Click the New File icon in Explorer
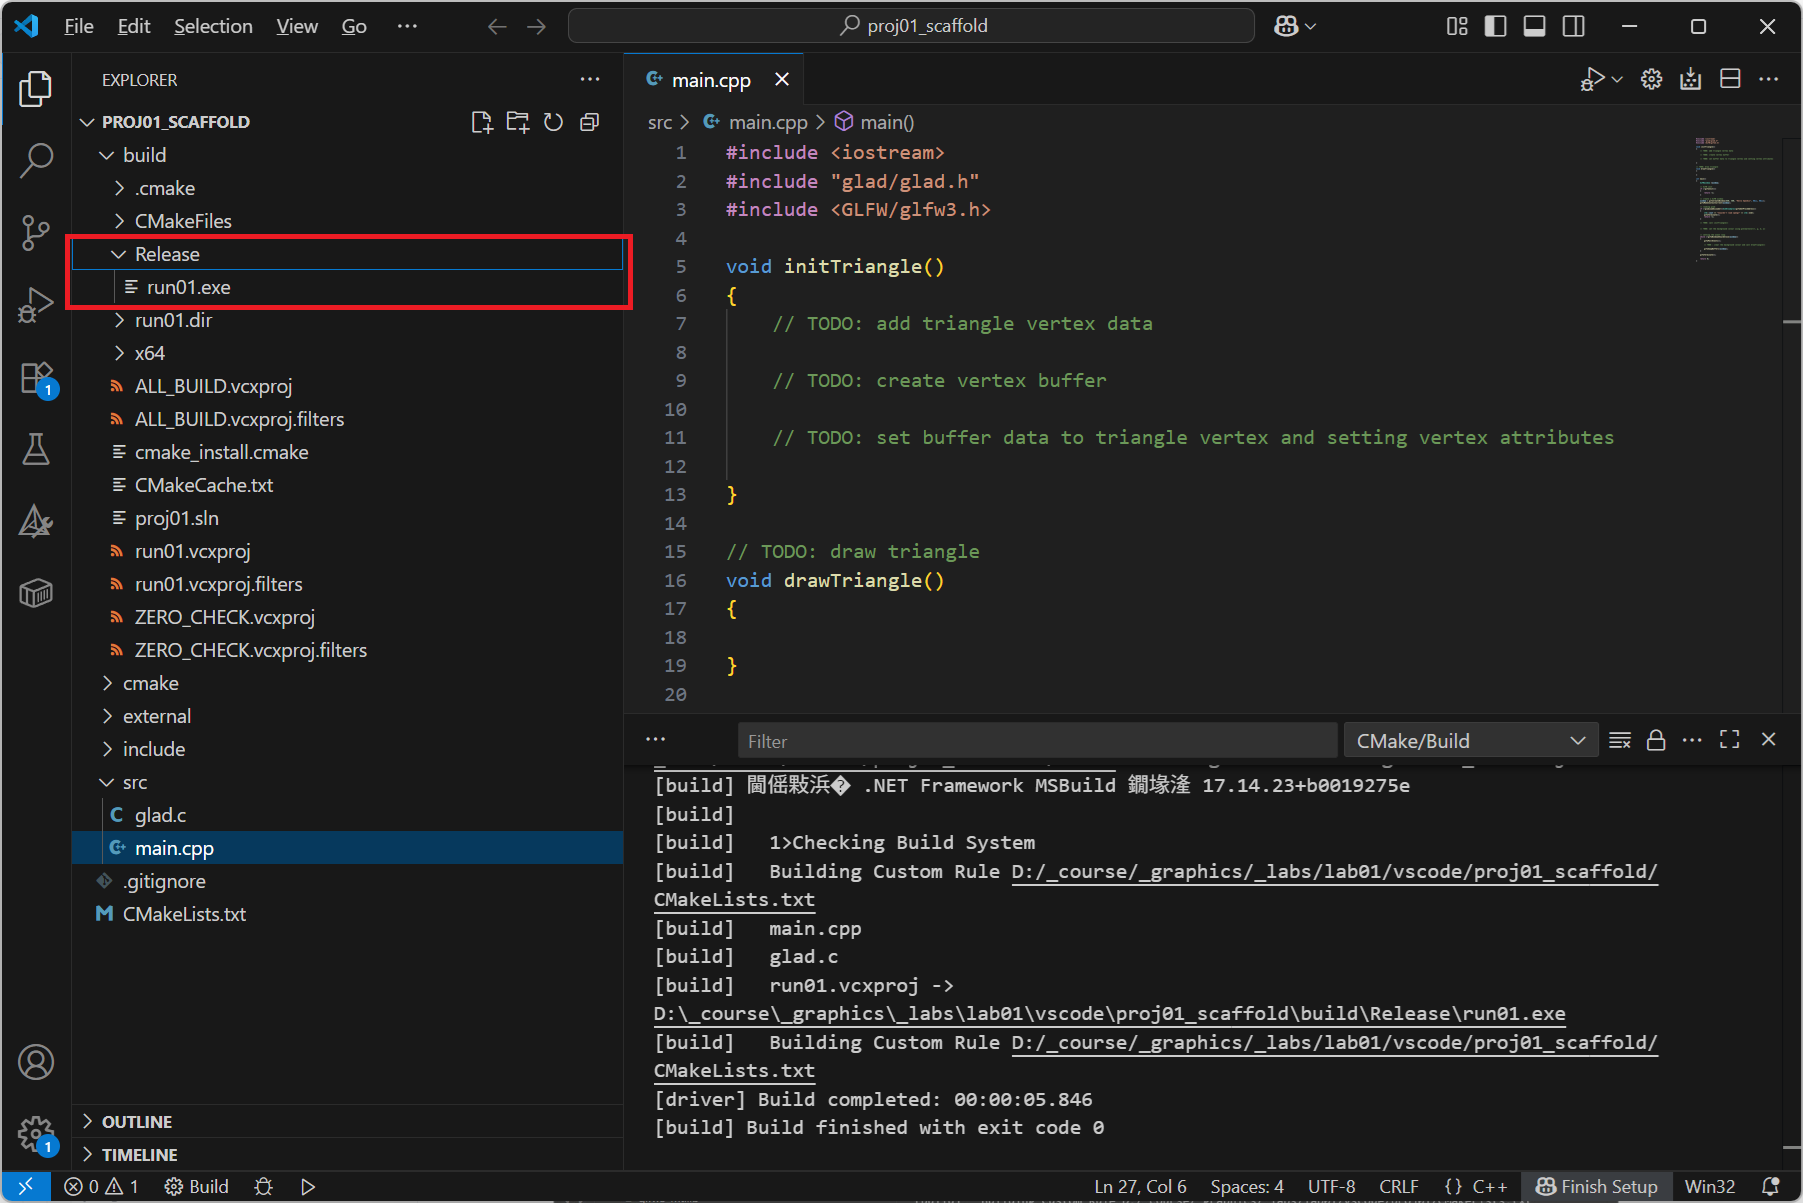This screenshot has width=1803, height=1203. (x=481, y=122)
